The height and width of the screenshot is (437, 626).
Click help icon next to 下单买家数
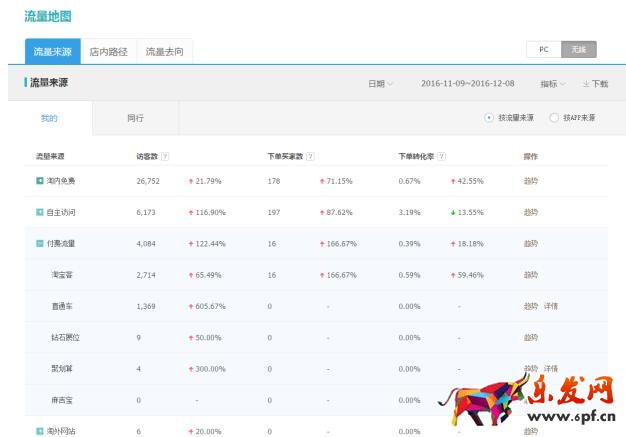point(310,156)
